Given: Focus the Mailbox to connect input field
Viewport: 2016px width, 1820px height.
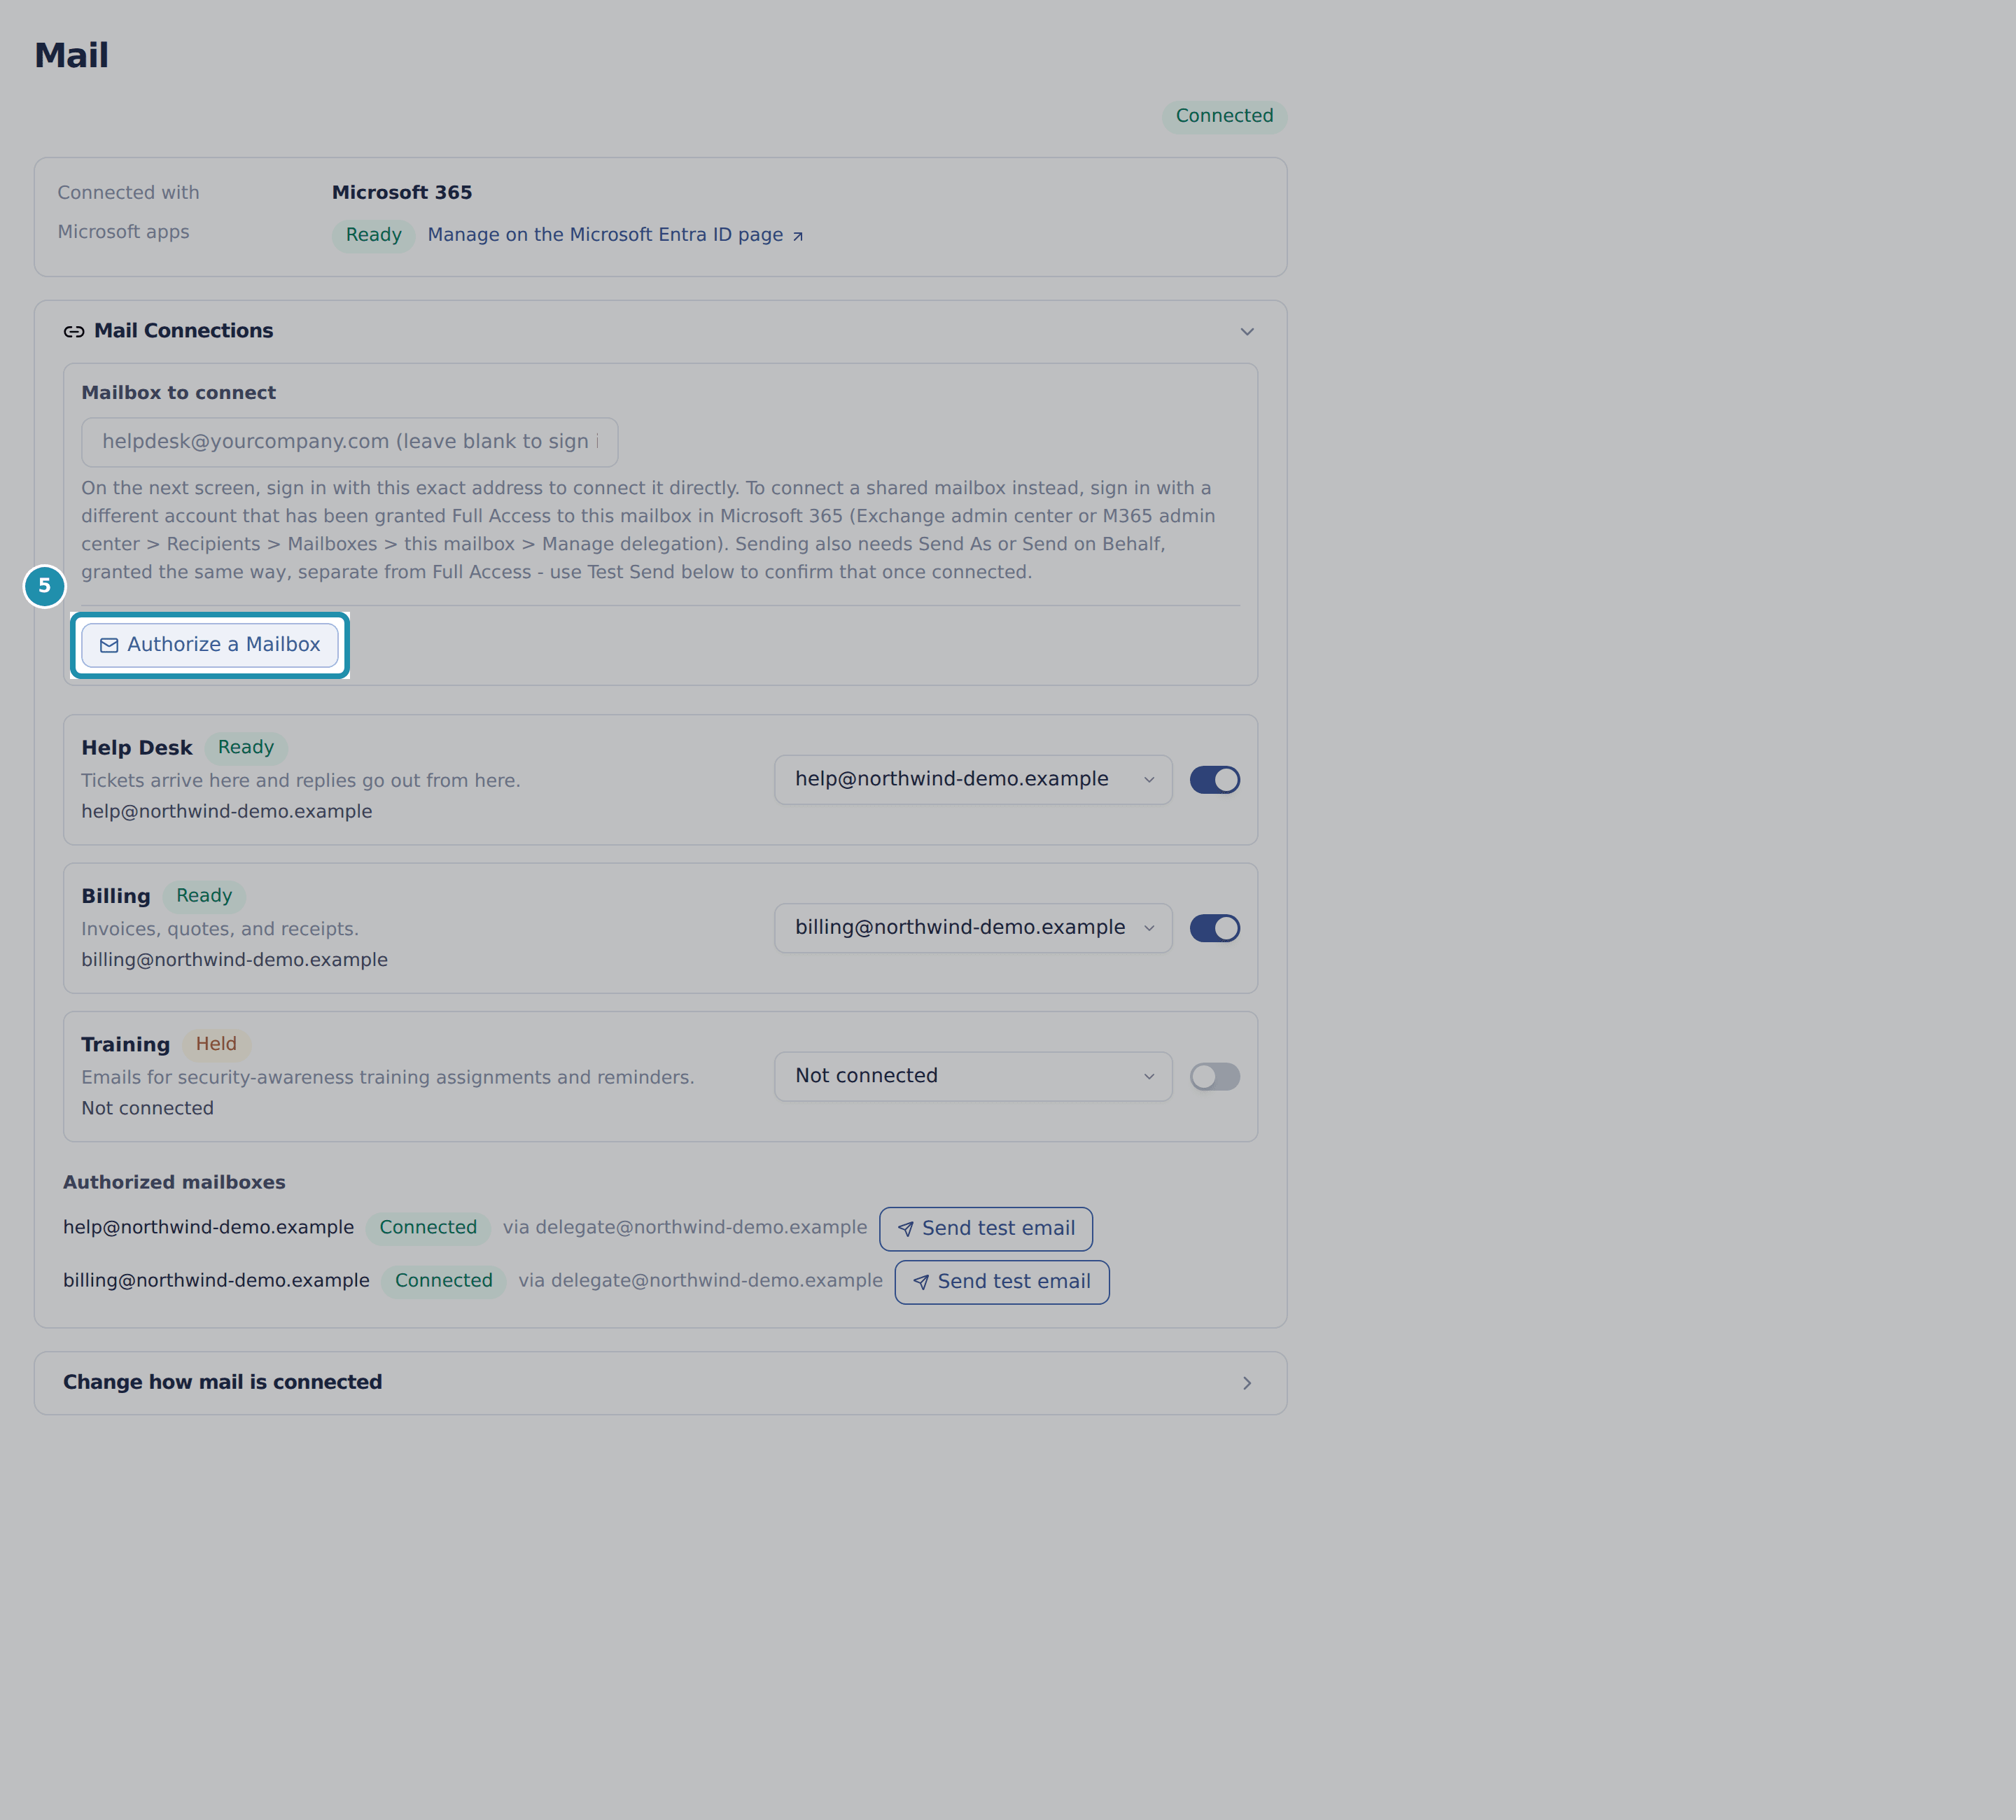Looking at the screenshot, I should 350,442.
